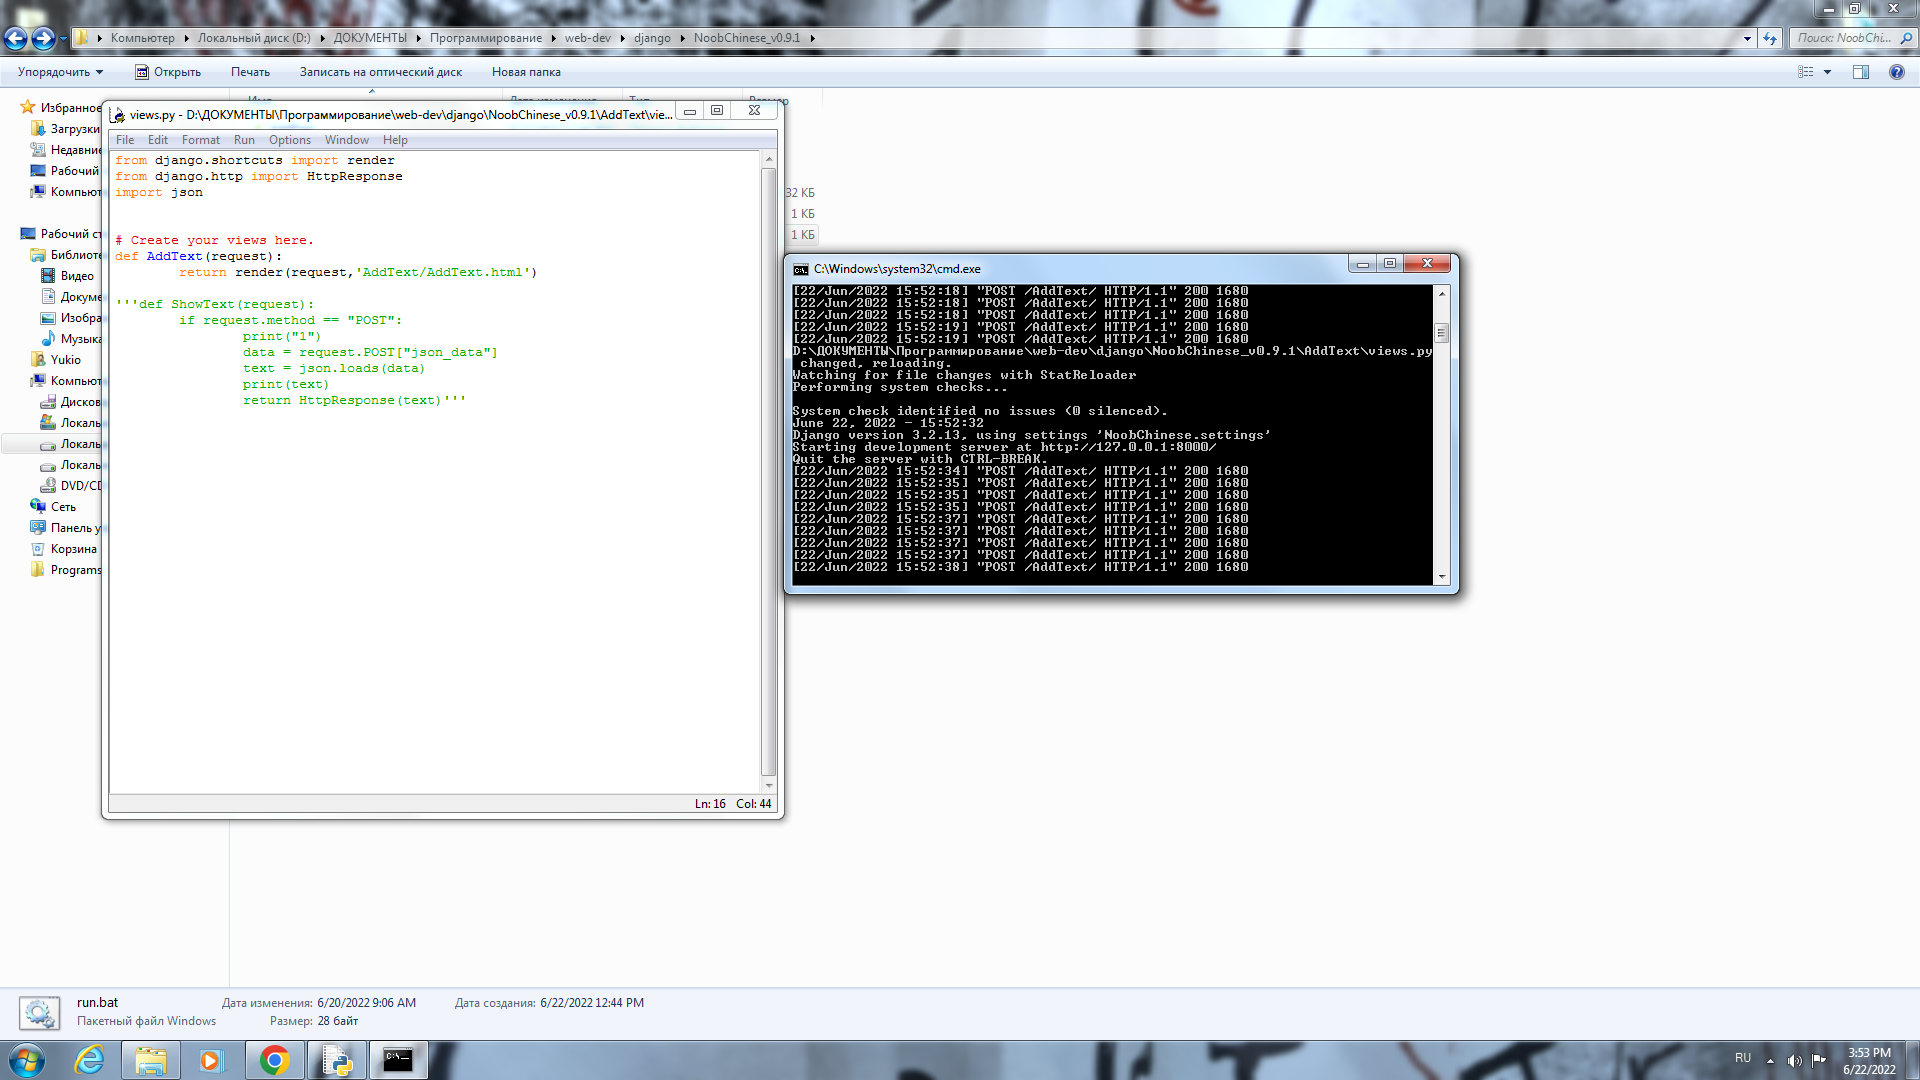Select Музыка library icon in navigation pane
Screen dimensions: 1920x1080
[x=48, y=338]
